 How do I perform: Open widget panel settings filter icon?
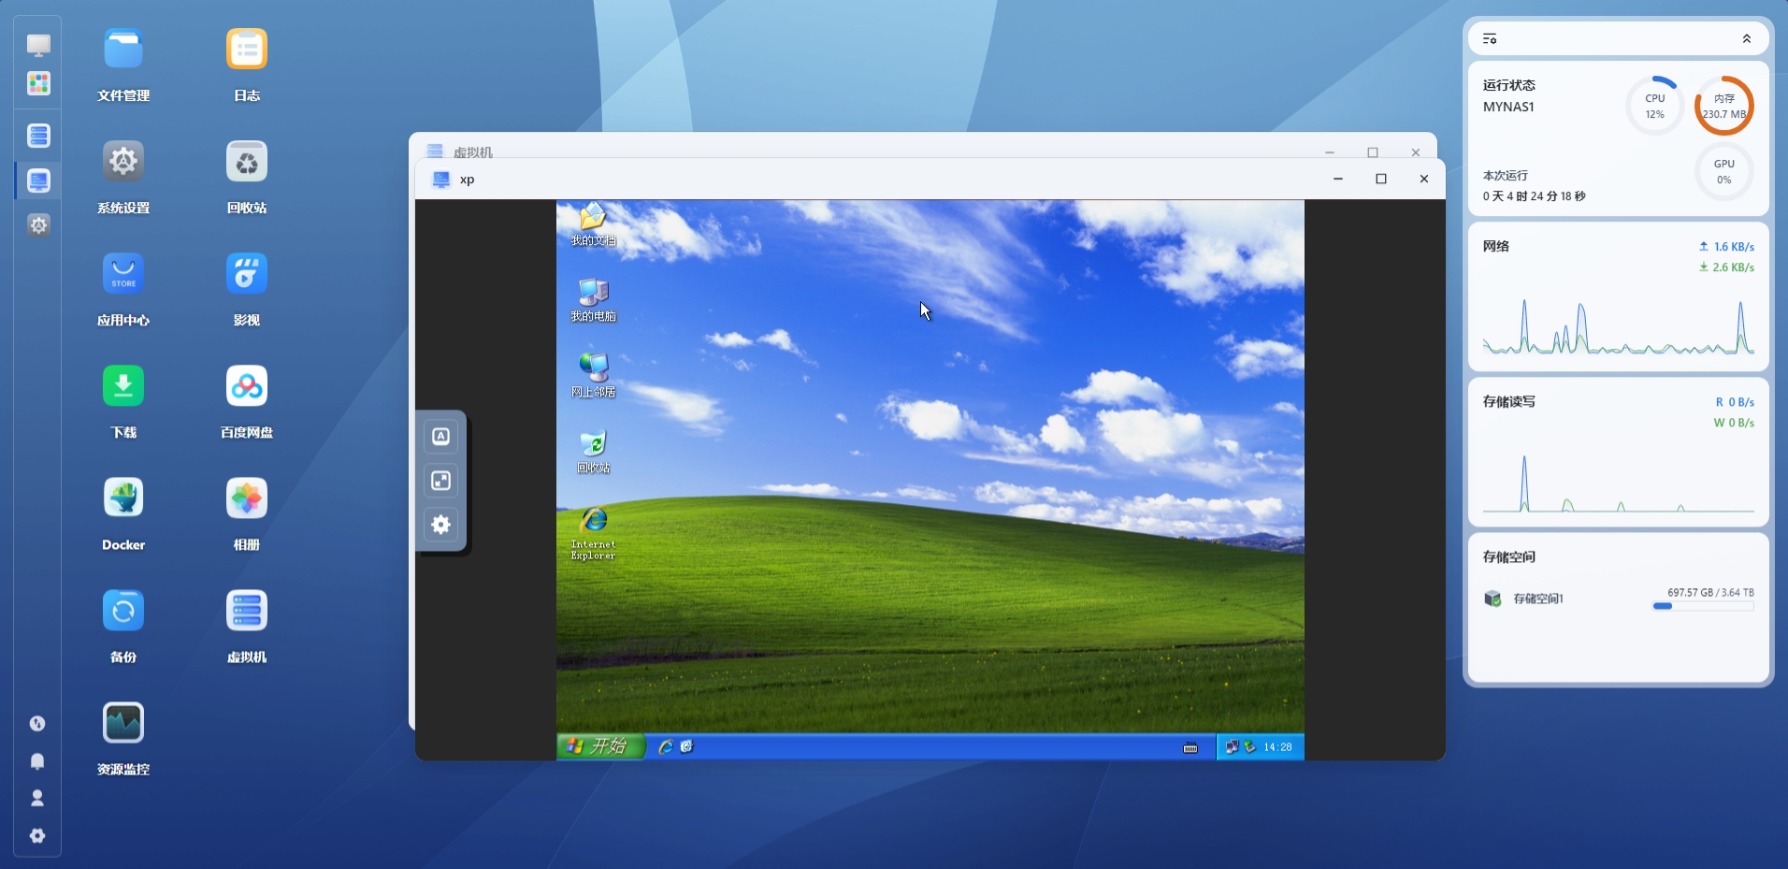pyautogui.click(x=1489, y=39)
